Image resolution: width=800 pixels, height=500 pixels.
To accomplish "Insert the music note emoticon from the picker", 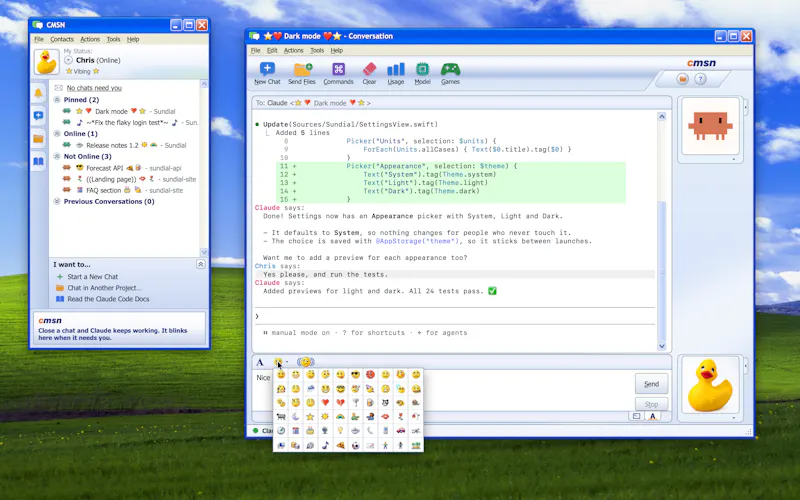I will tap(326, 445).
